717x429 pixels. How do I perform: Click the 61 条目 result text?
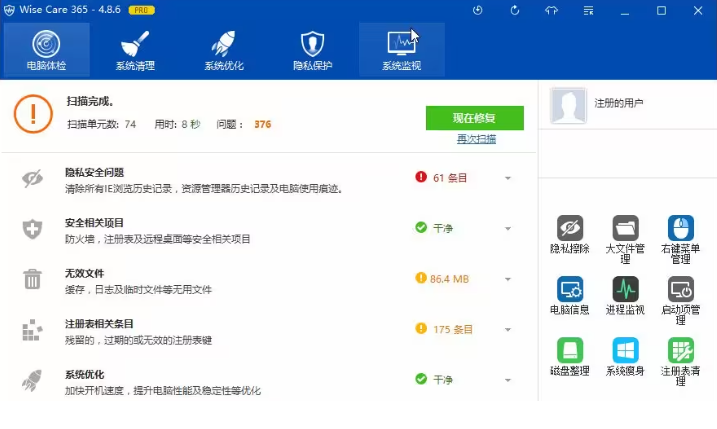coord(450,178)
